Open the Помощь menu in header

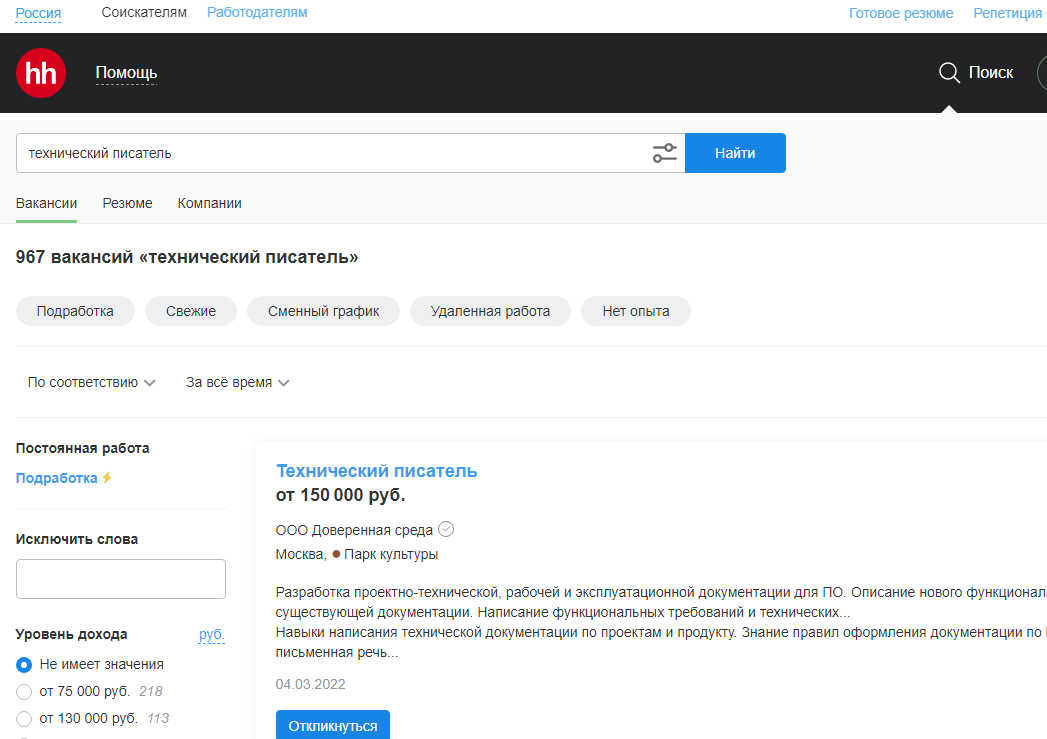click(x=126, y=73)
